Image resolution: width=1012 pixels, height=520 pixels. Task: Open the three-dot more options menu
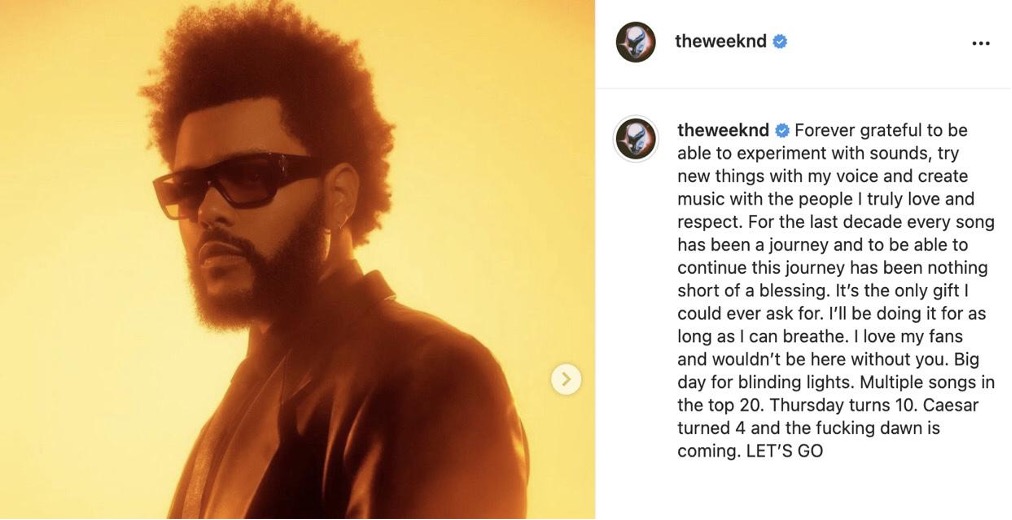click(980, 43)
